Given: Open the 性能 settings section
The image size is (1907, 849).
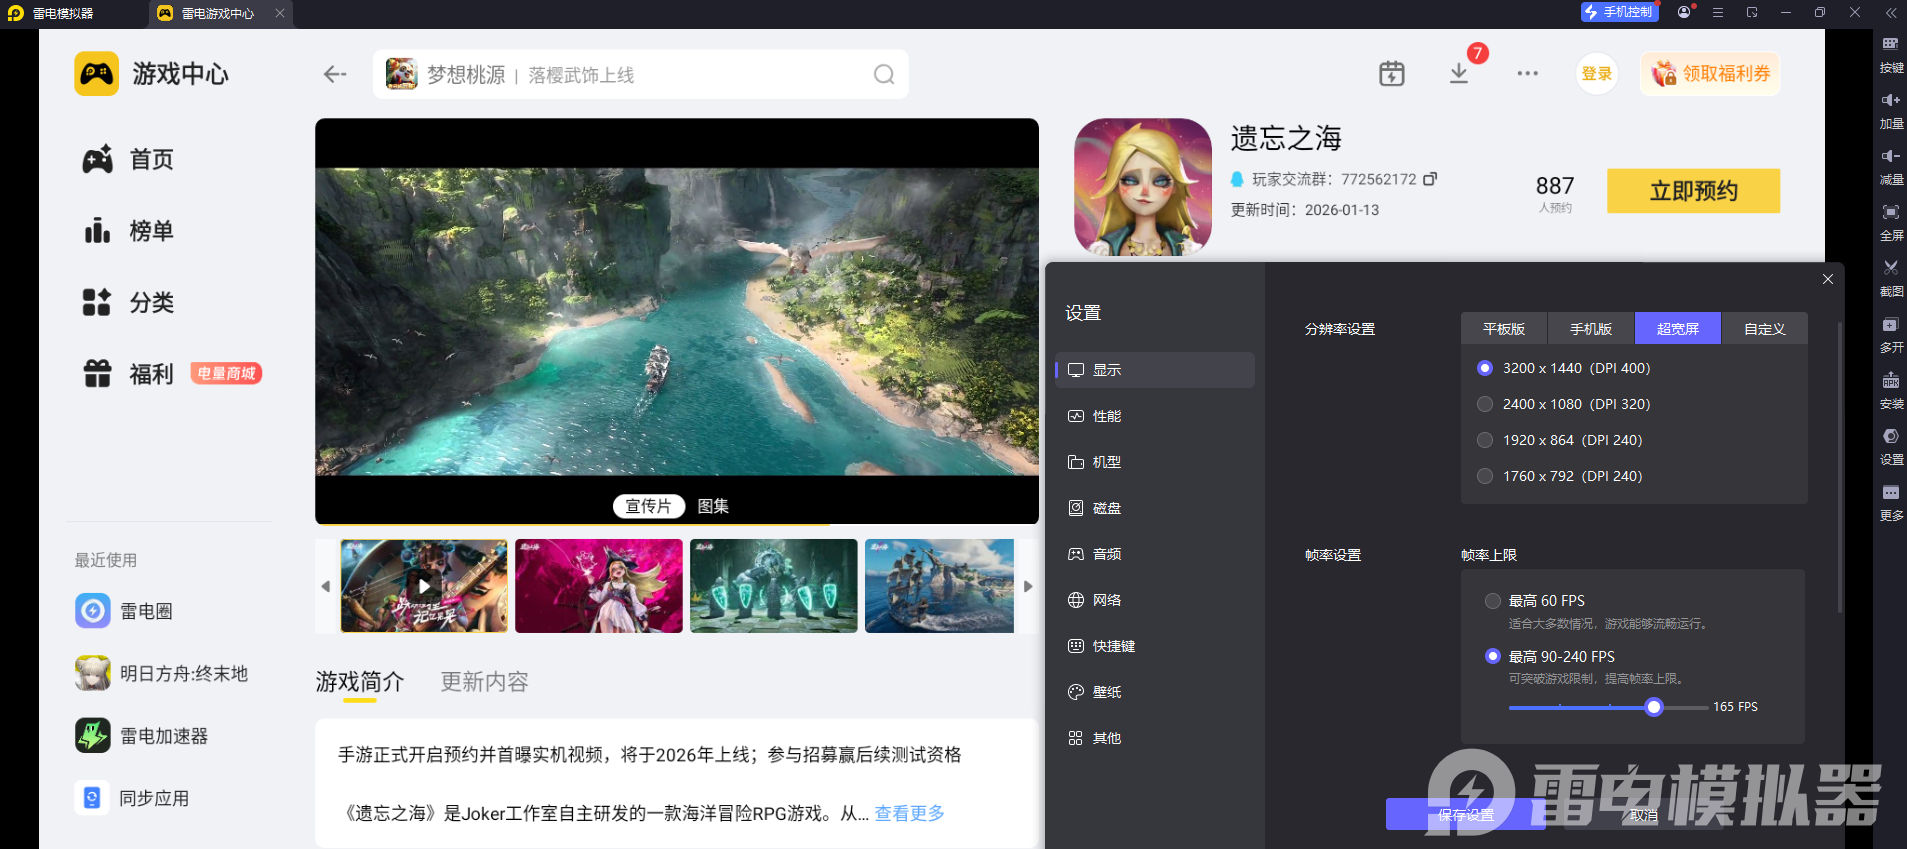Looking at the screenshot, I should coord(1106,416).
